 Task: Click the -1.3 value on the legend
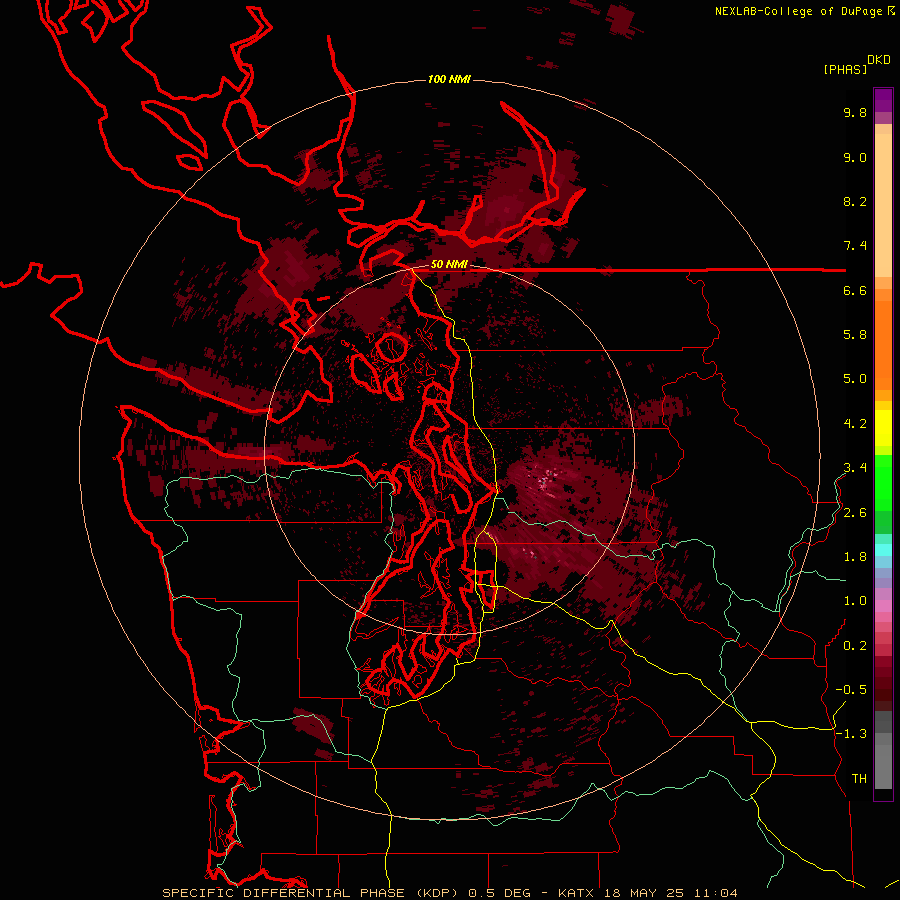[x=851, y=734]
